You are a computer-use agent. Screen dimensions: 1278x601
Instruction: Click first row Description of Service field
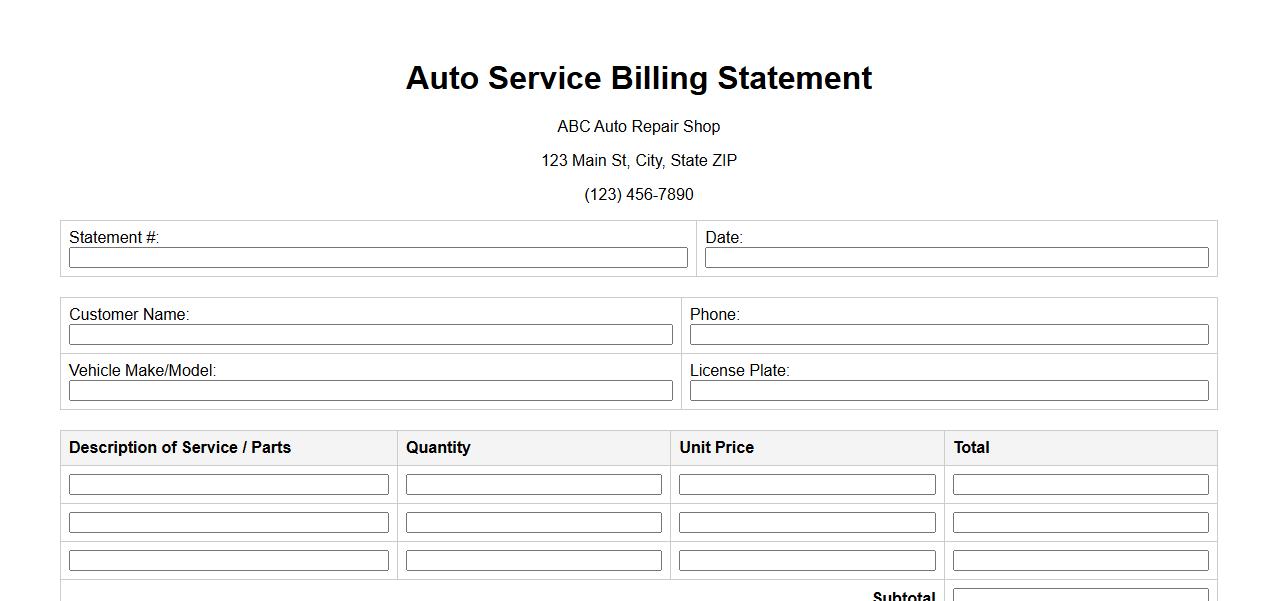click(x=228, y=485)
